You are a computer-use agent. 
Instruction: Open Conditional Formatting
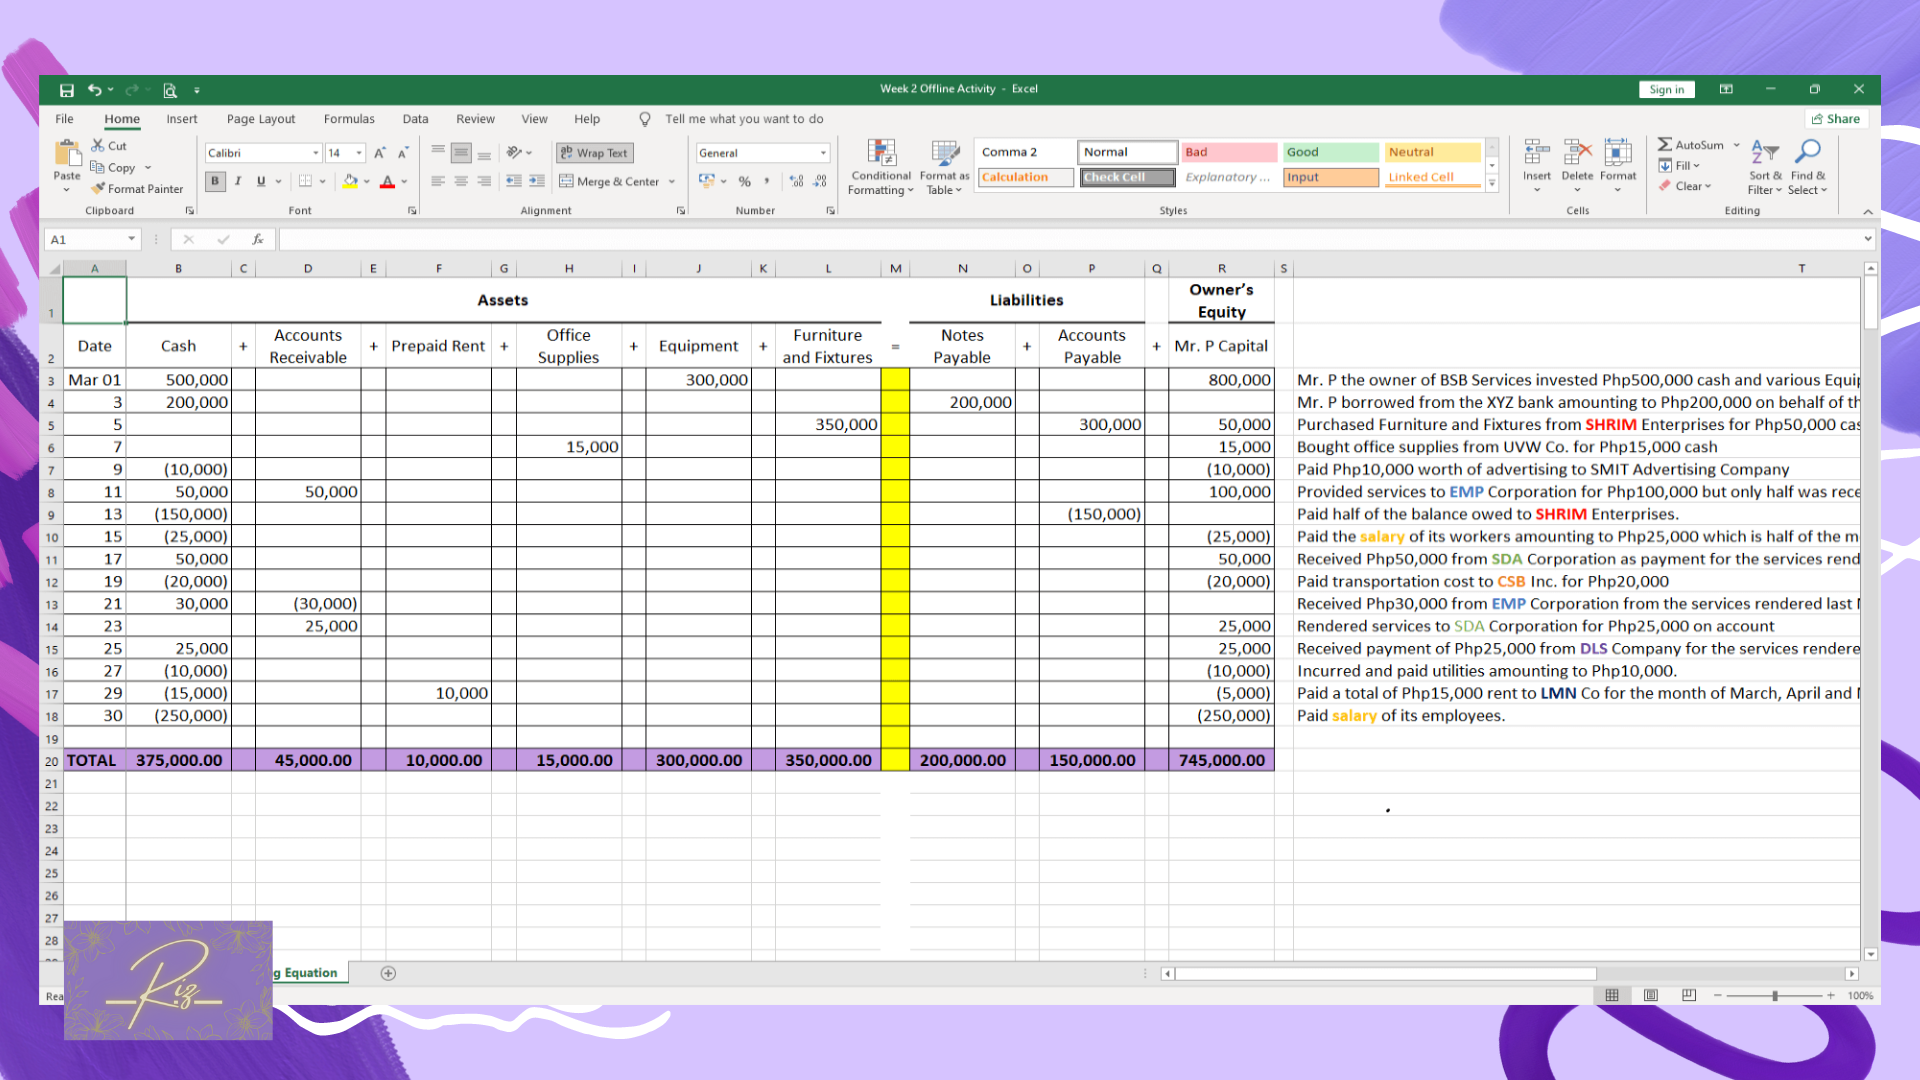click(881, 167)
